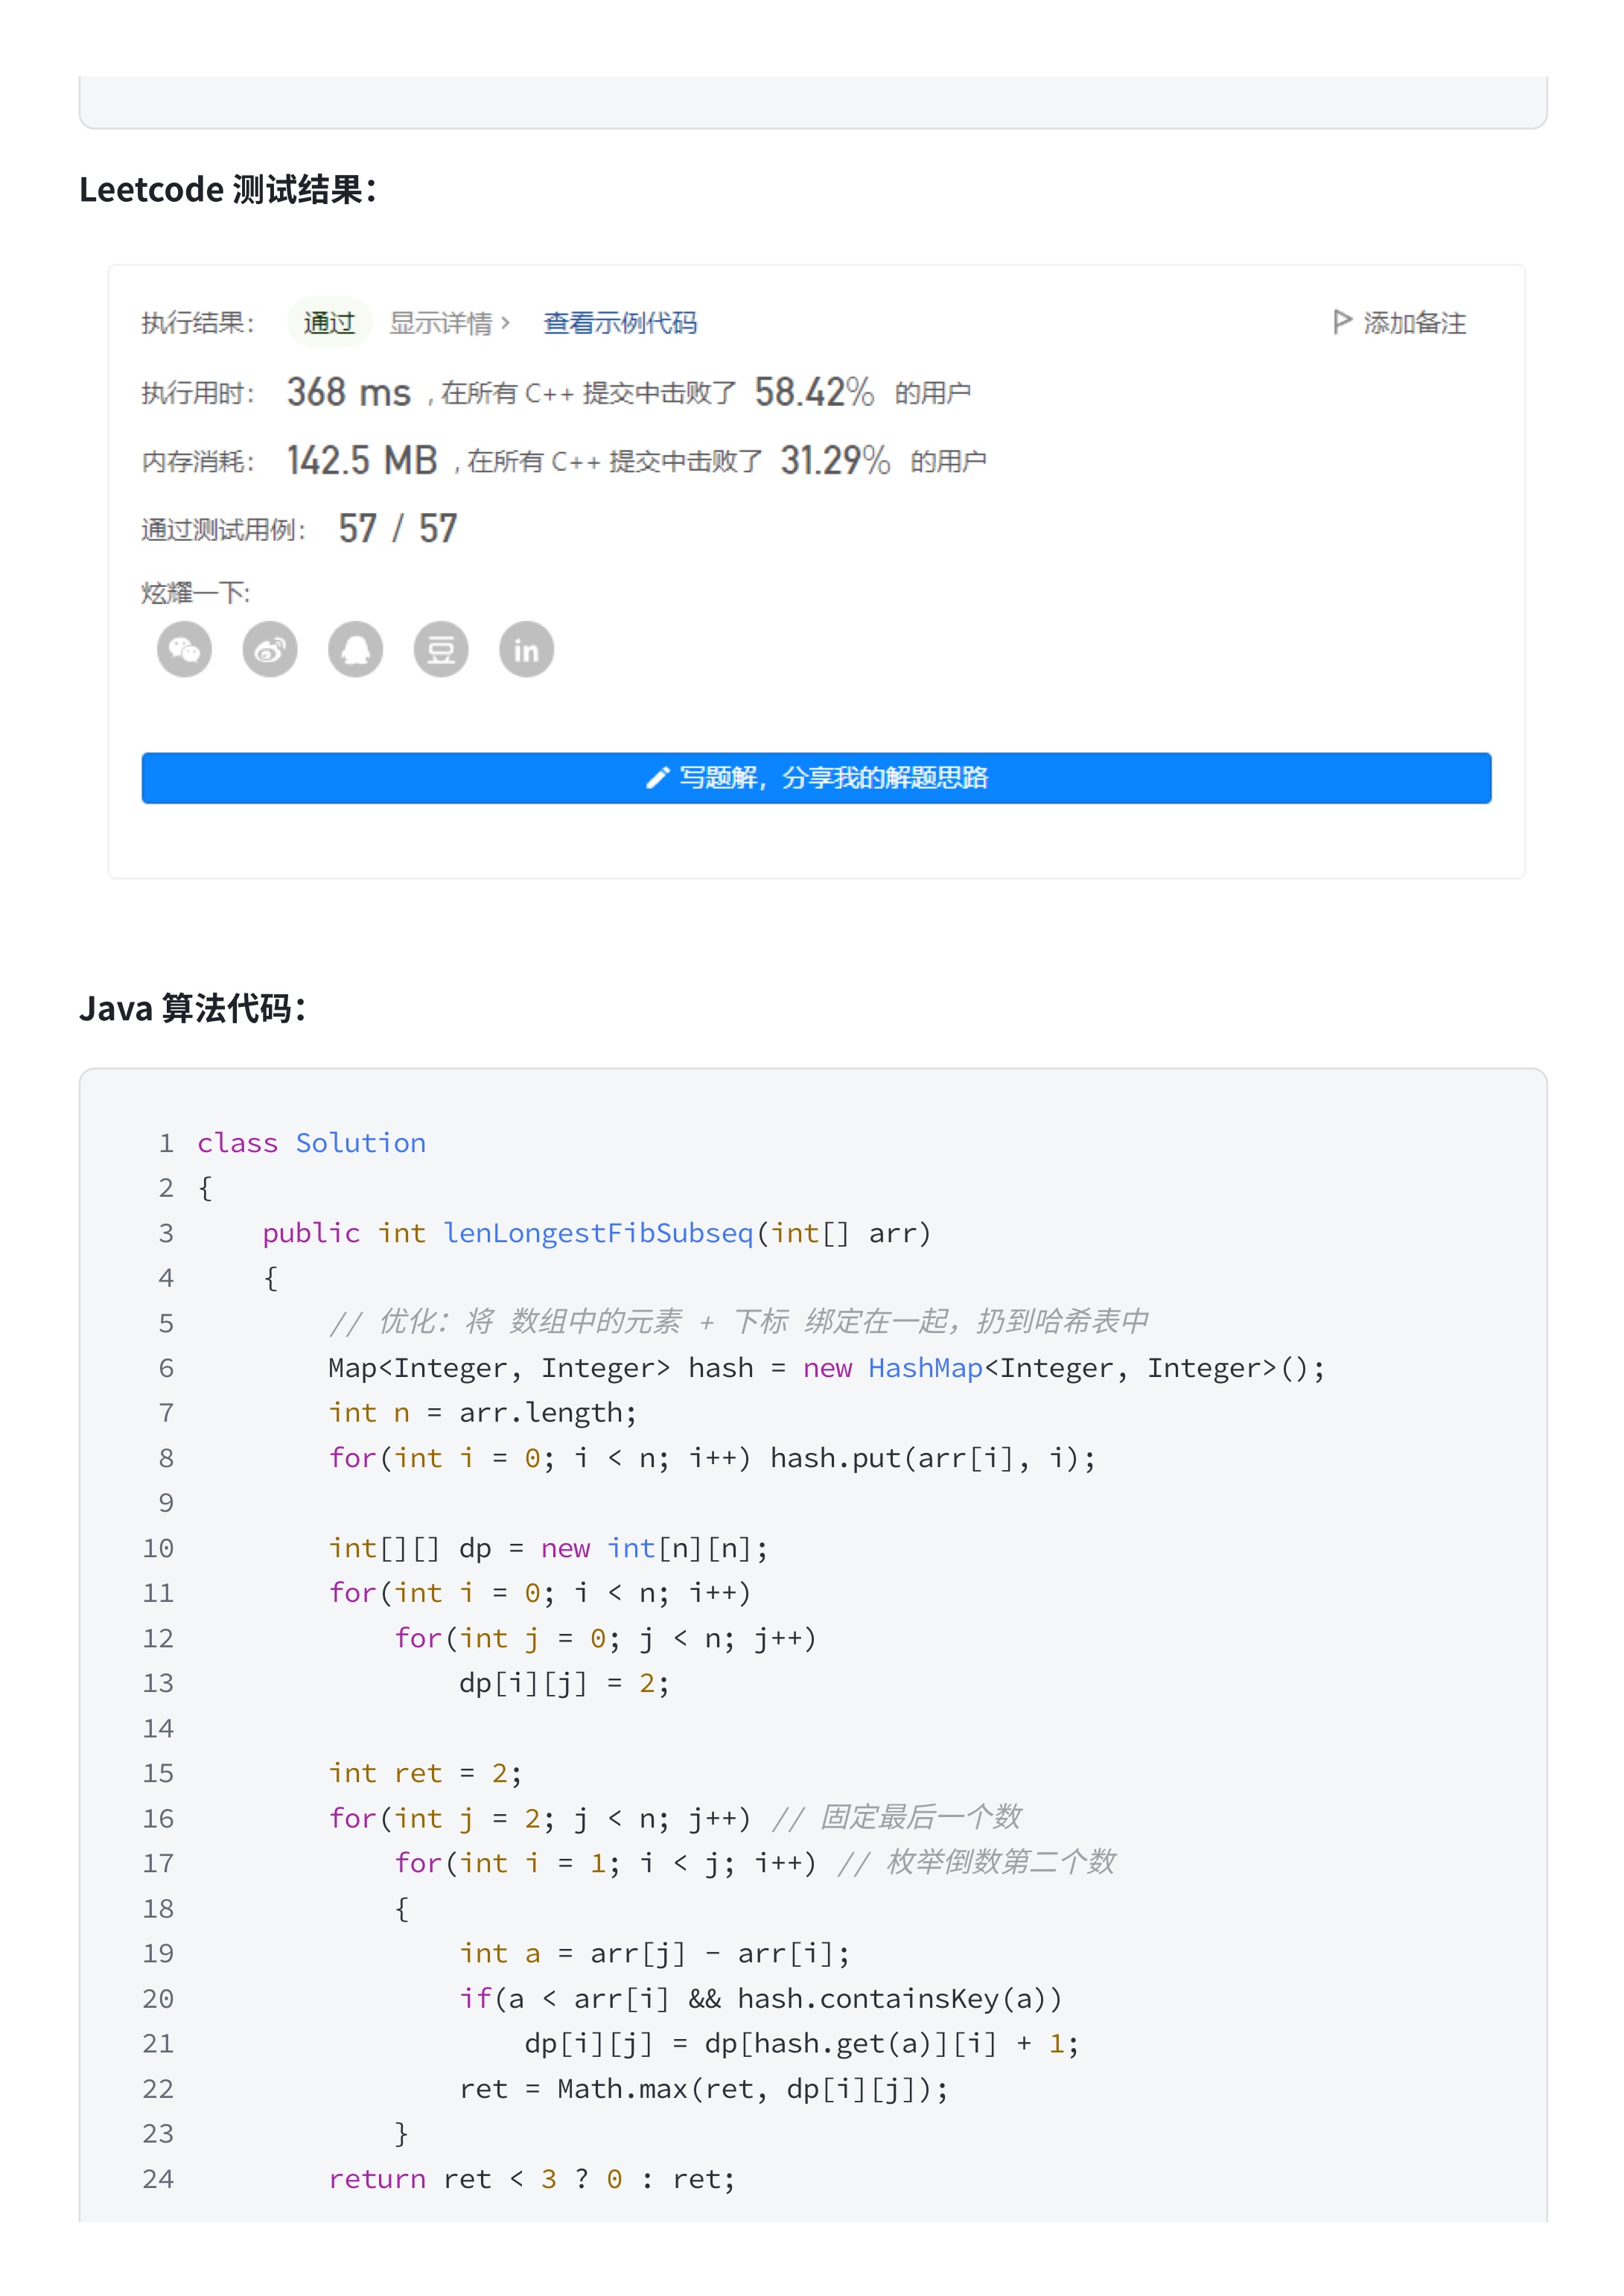Click the Douban share icon
The image size is (1624, 2296).
441,650
